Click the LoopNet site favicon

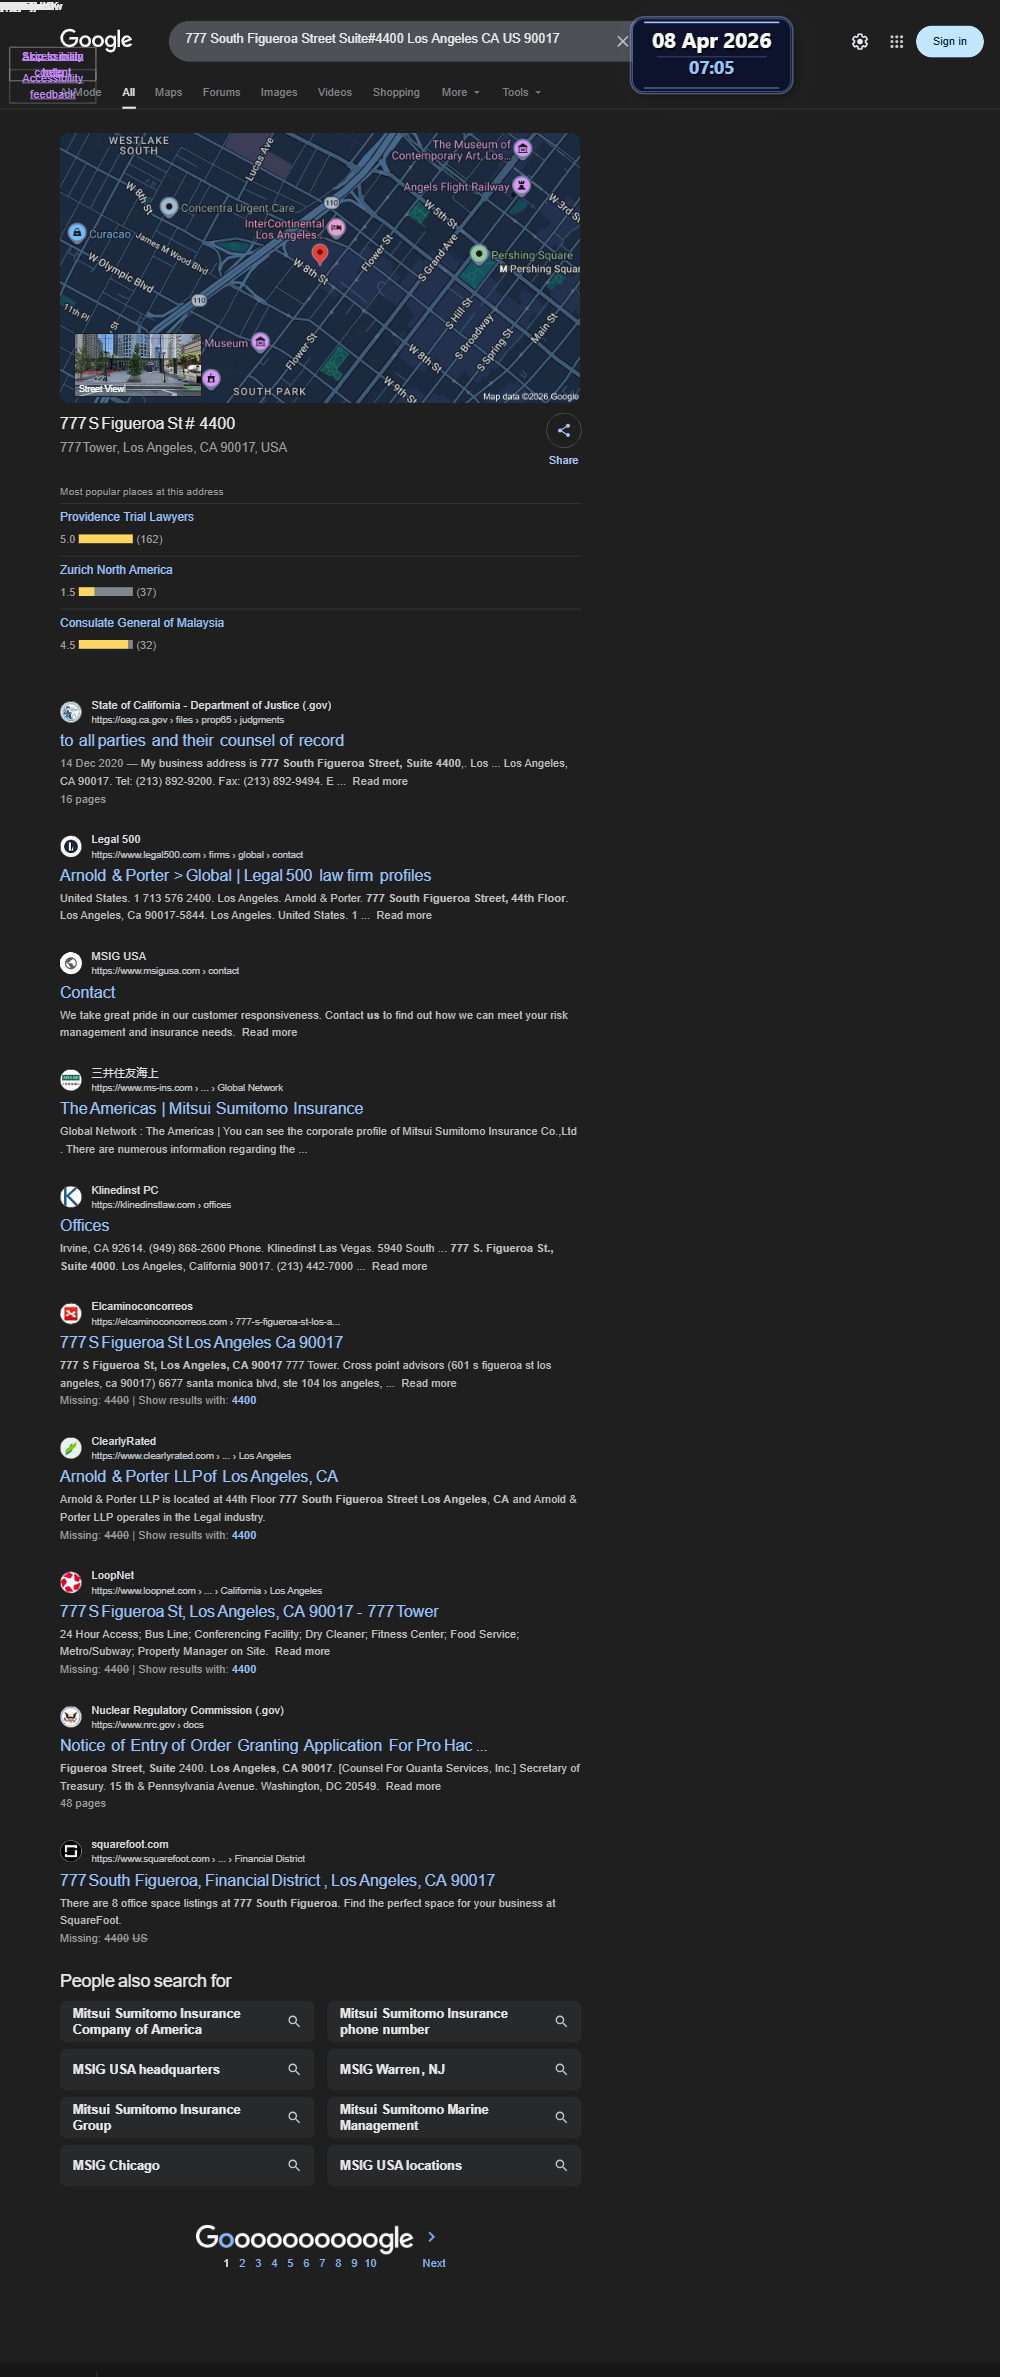point(71,1582)
